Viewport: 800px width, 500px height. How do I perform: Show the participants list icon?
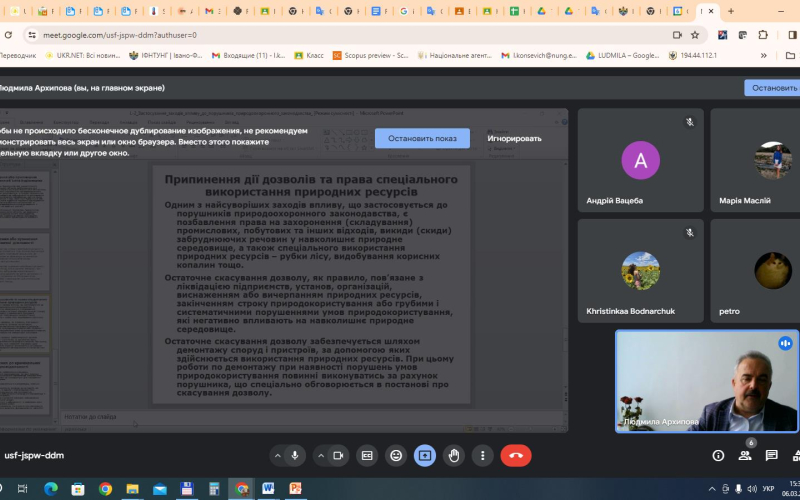[x=745, y=456]
